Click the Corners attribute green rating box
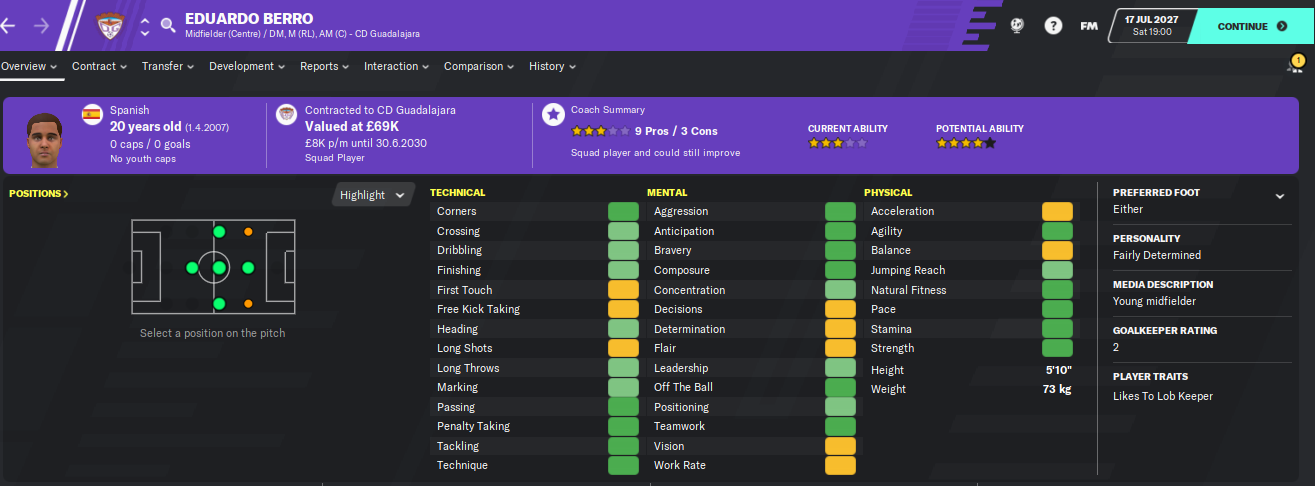Screen dimensions: 1315x486 pyautogui.click(x=623, y=211)
